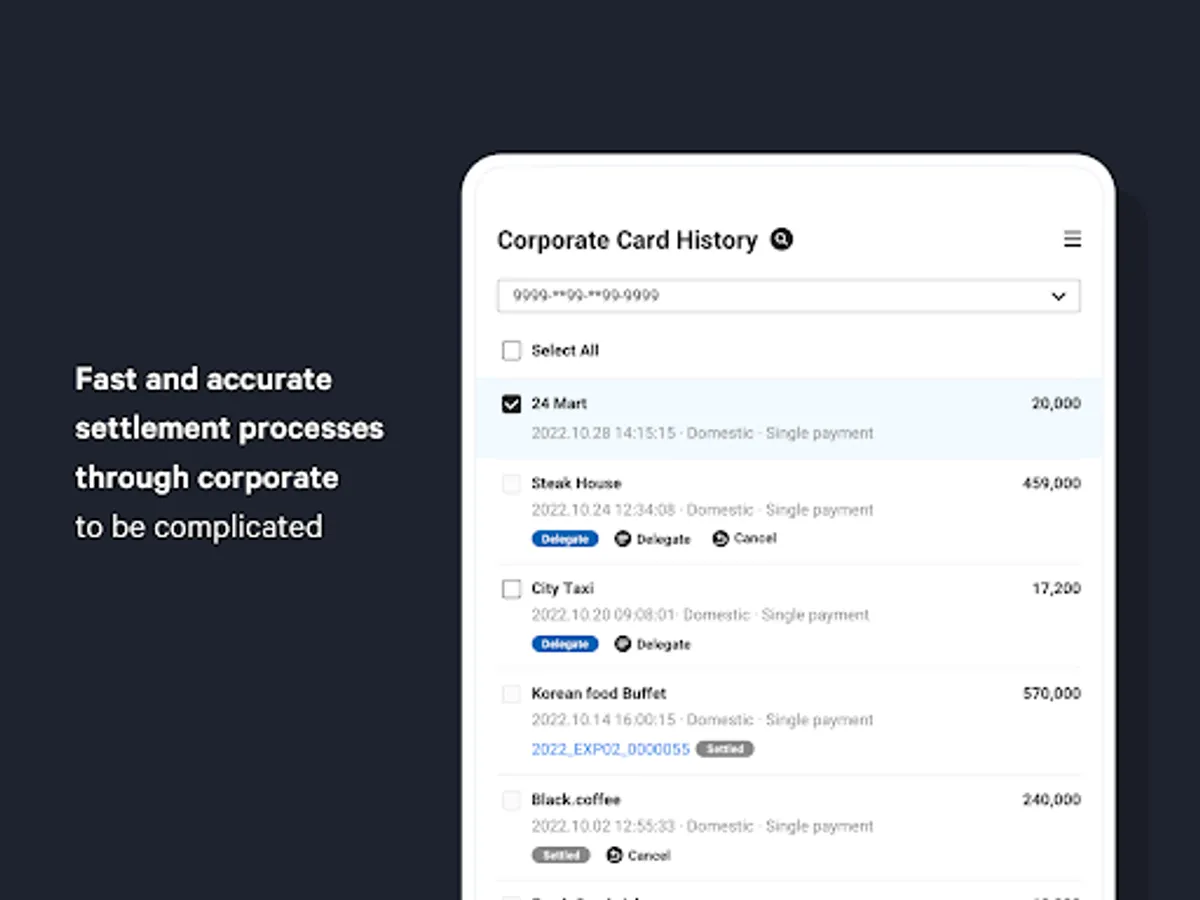Open the 2022_EXP02_0000055 expense link
Viewport: 1200px width, 900px height.
(x=610, y=749)
